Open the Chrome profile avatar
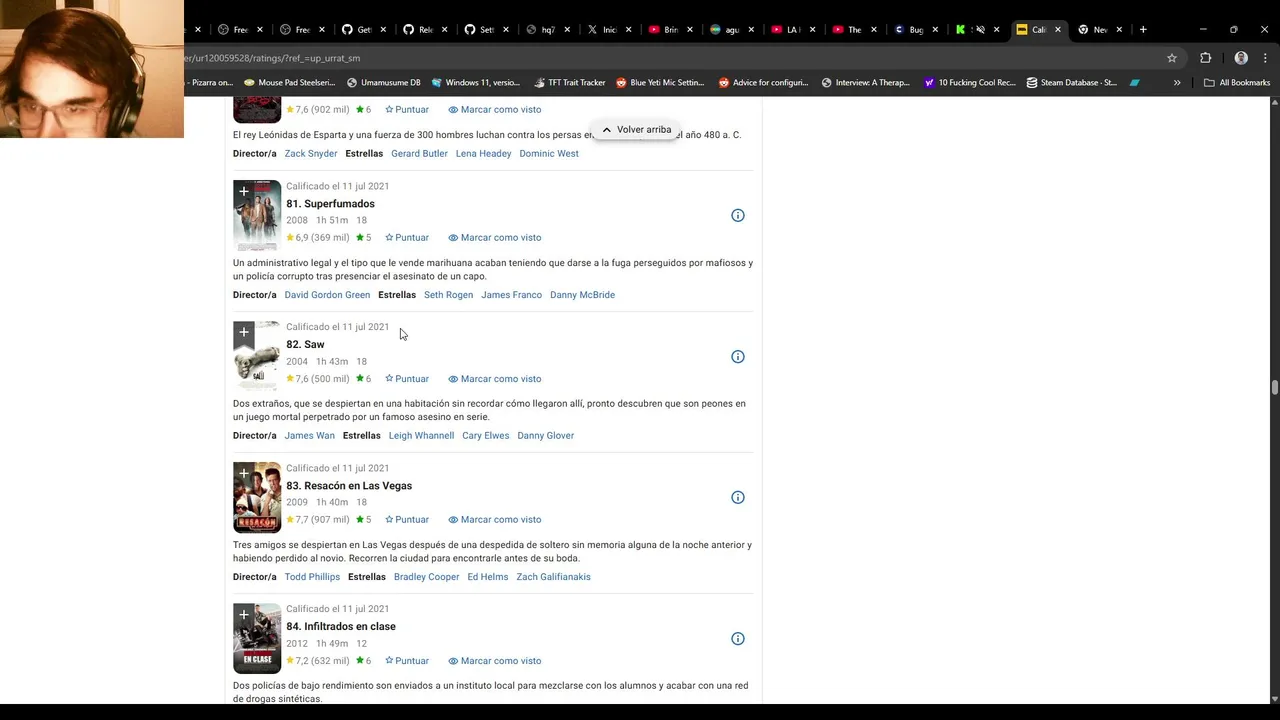 pos(1241,58)
